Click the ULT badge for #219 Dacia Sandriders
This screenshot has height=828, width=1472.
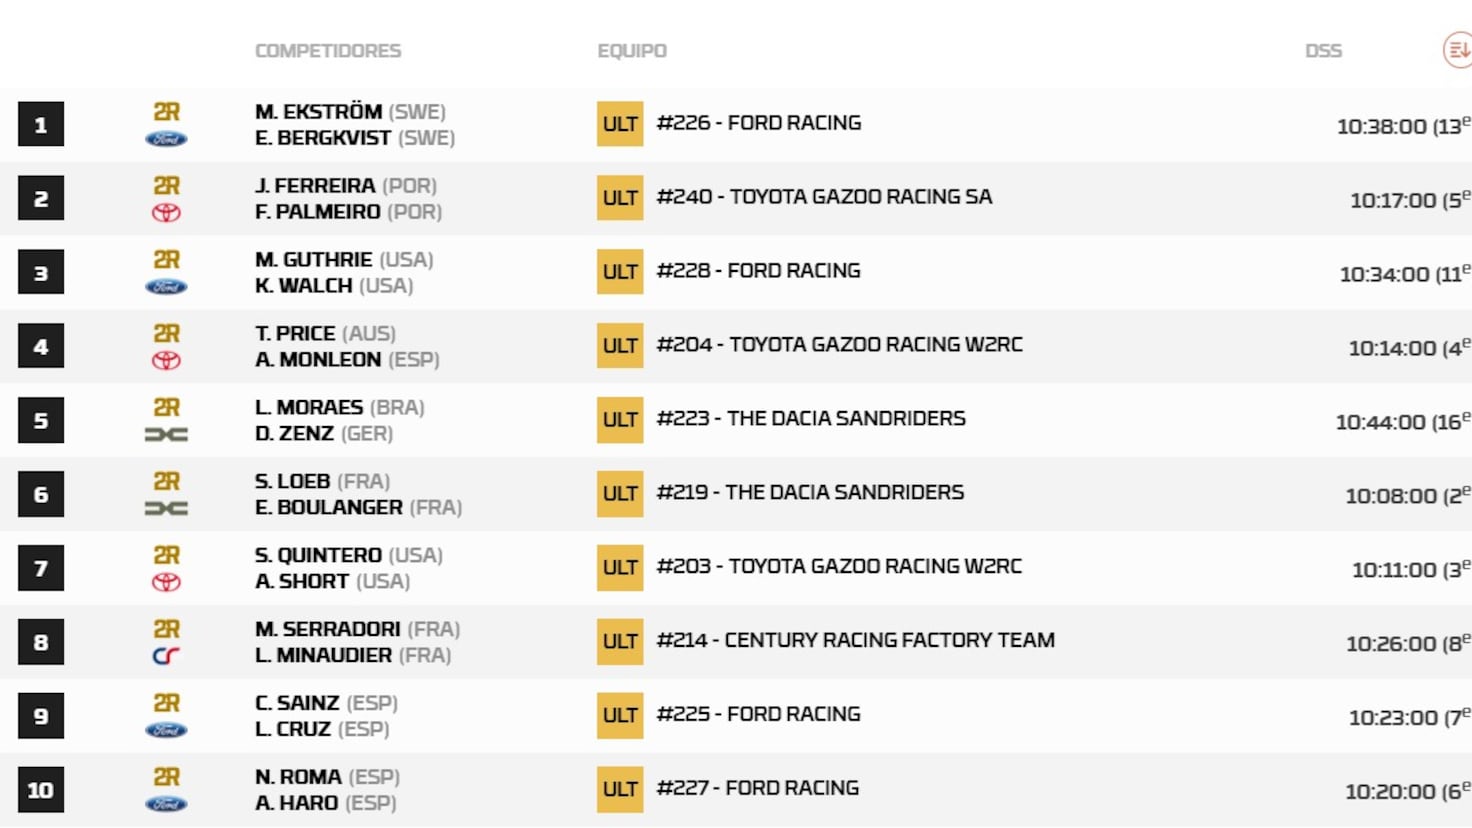pos(620,494)
